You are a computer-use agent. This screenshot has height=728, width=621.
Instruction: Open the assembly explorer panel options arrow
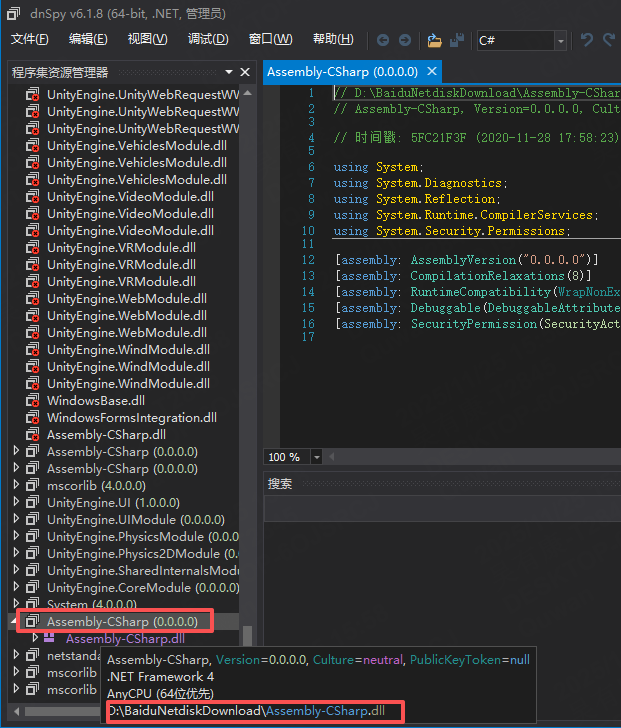pos(229,72)
